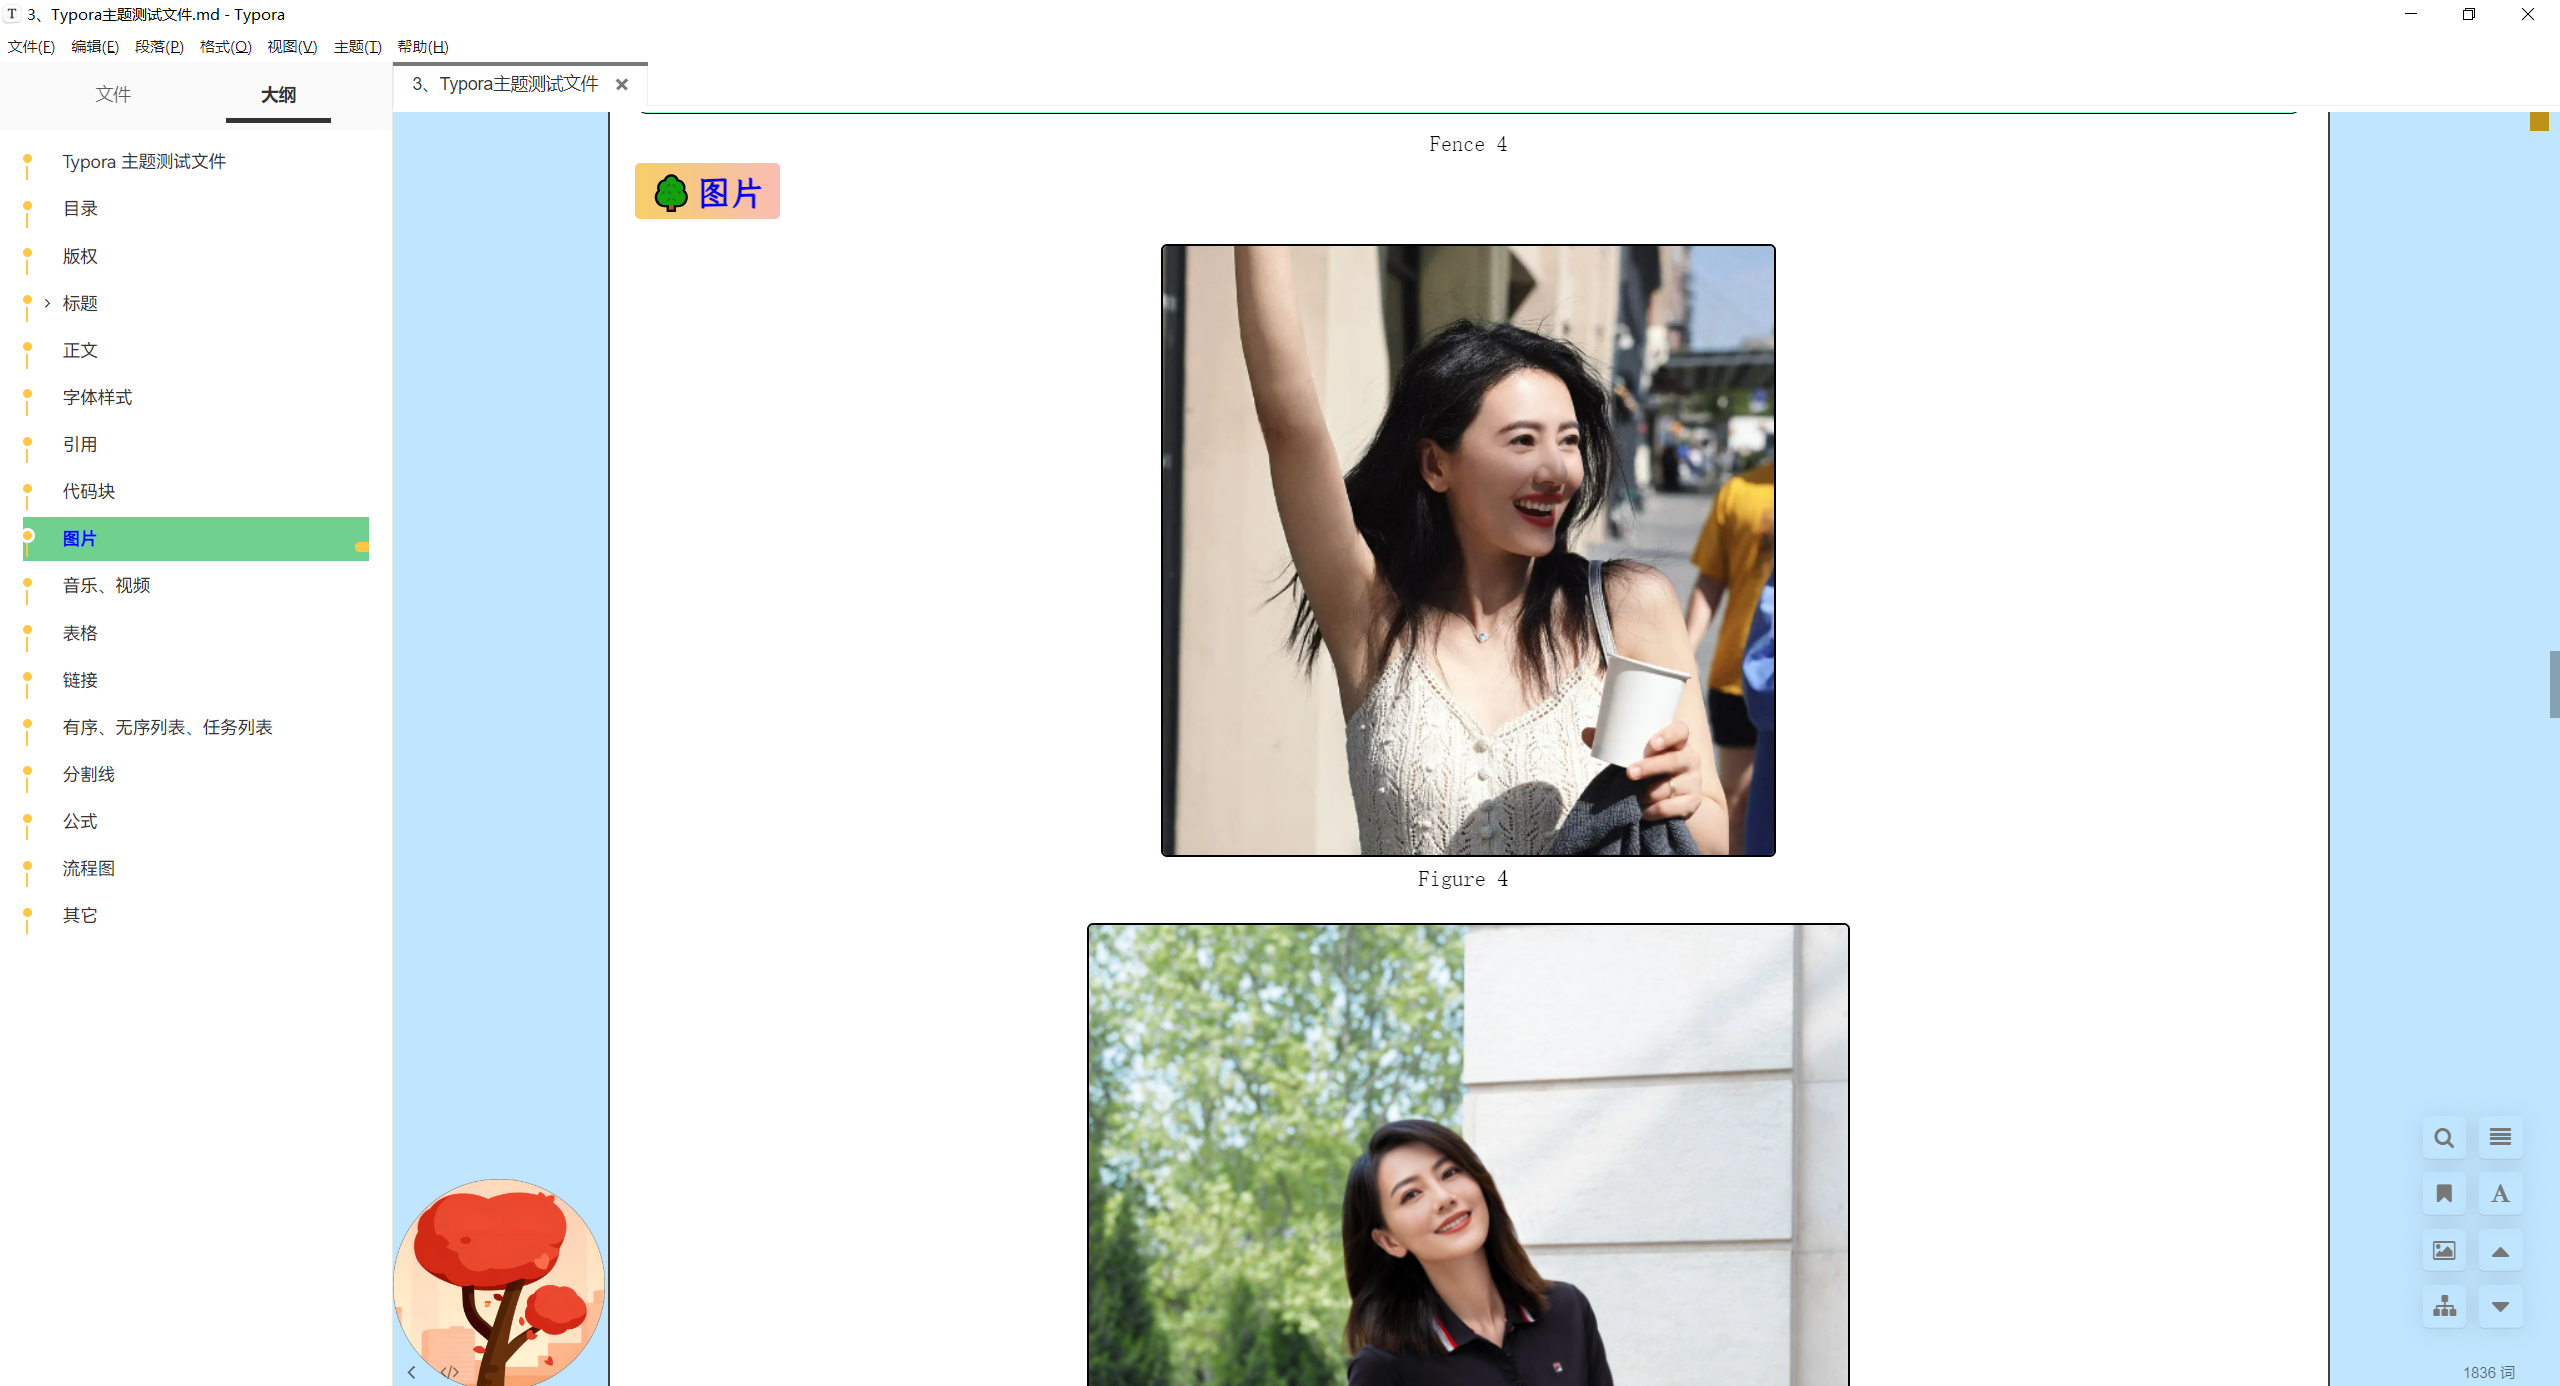Click the 1836 词 word count
Image resolution: width=2560 pixels, height=1386 pixels.
tap(2488, 1372)
